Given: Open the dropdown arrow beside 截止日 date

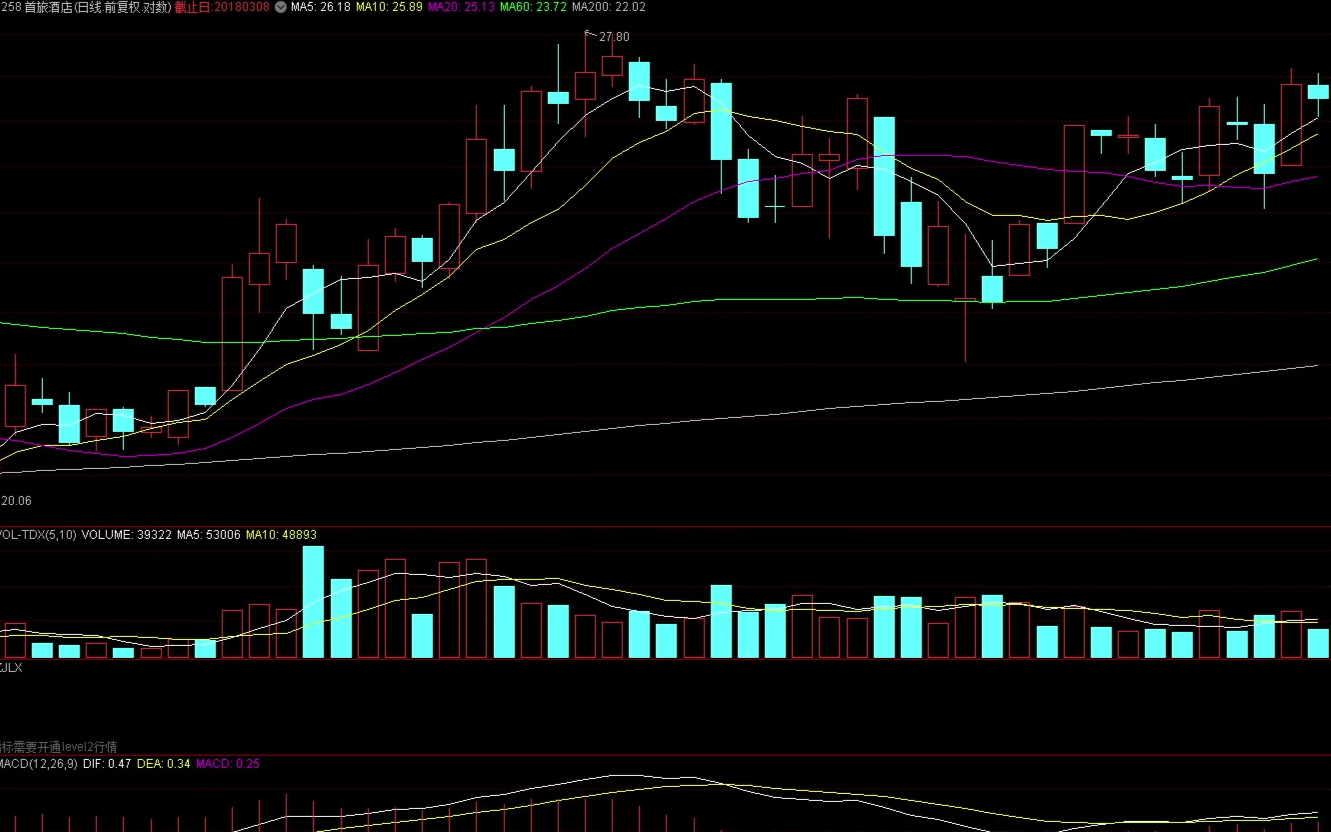Looking at the screenshot, I should pyautogui.click(x=280, y=7).
